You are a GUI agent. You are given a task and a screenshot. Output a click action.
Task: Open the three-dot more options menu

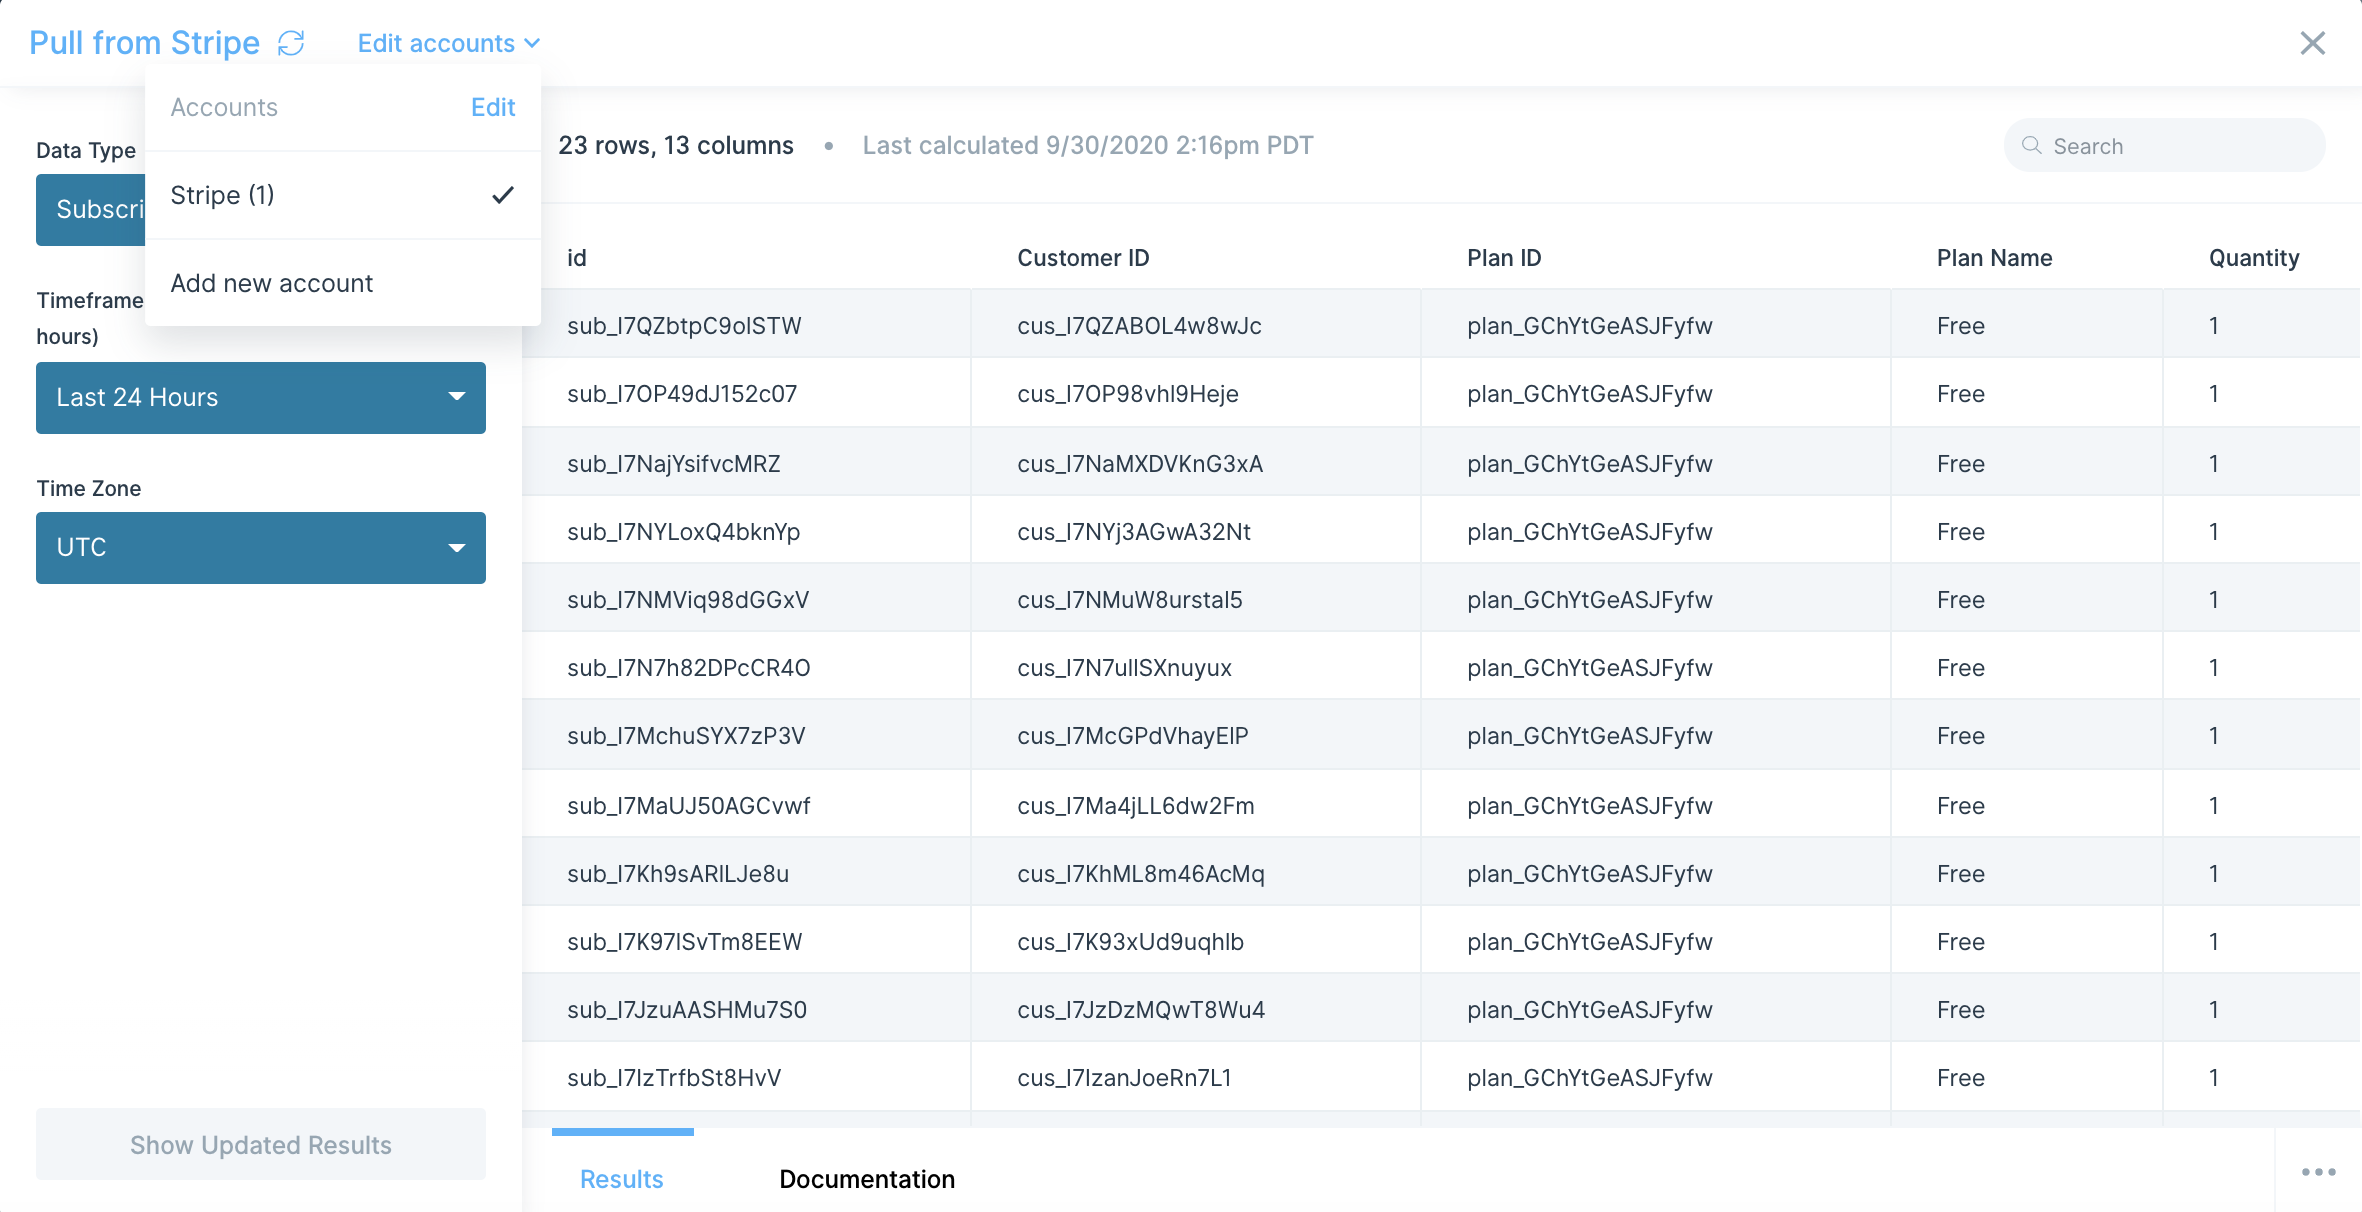coord(2318,1172)
